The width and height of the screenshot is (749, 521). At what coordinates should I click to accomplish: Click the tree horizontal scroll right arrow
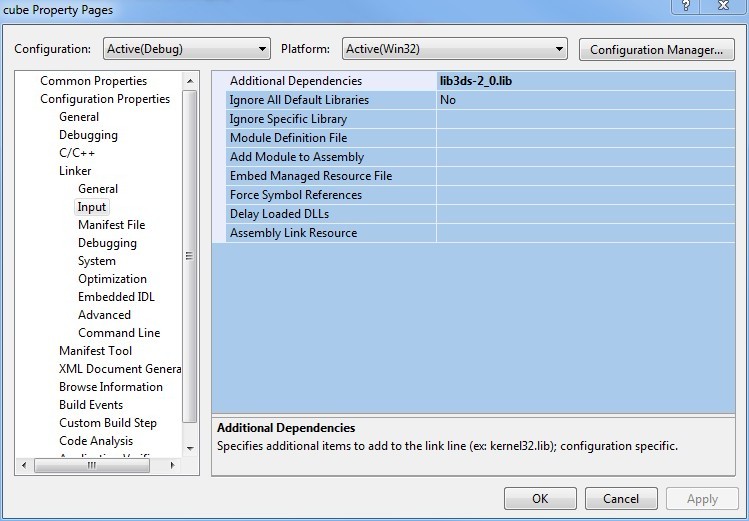click(173, 465)
